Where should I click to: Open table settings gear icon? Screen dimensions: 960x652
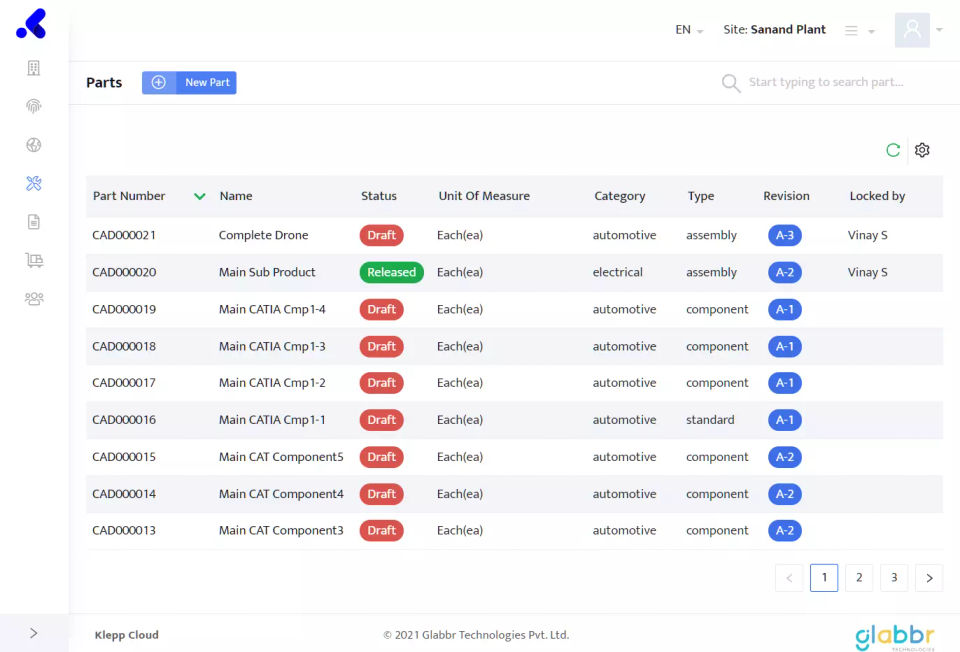922,150
